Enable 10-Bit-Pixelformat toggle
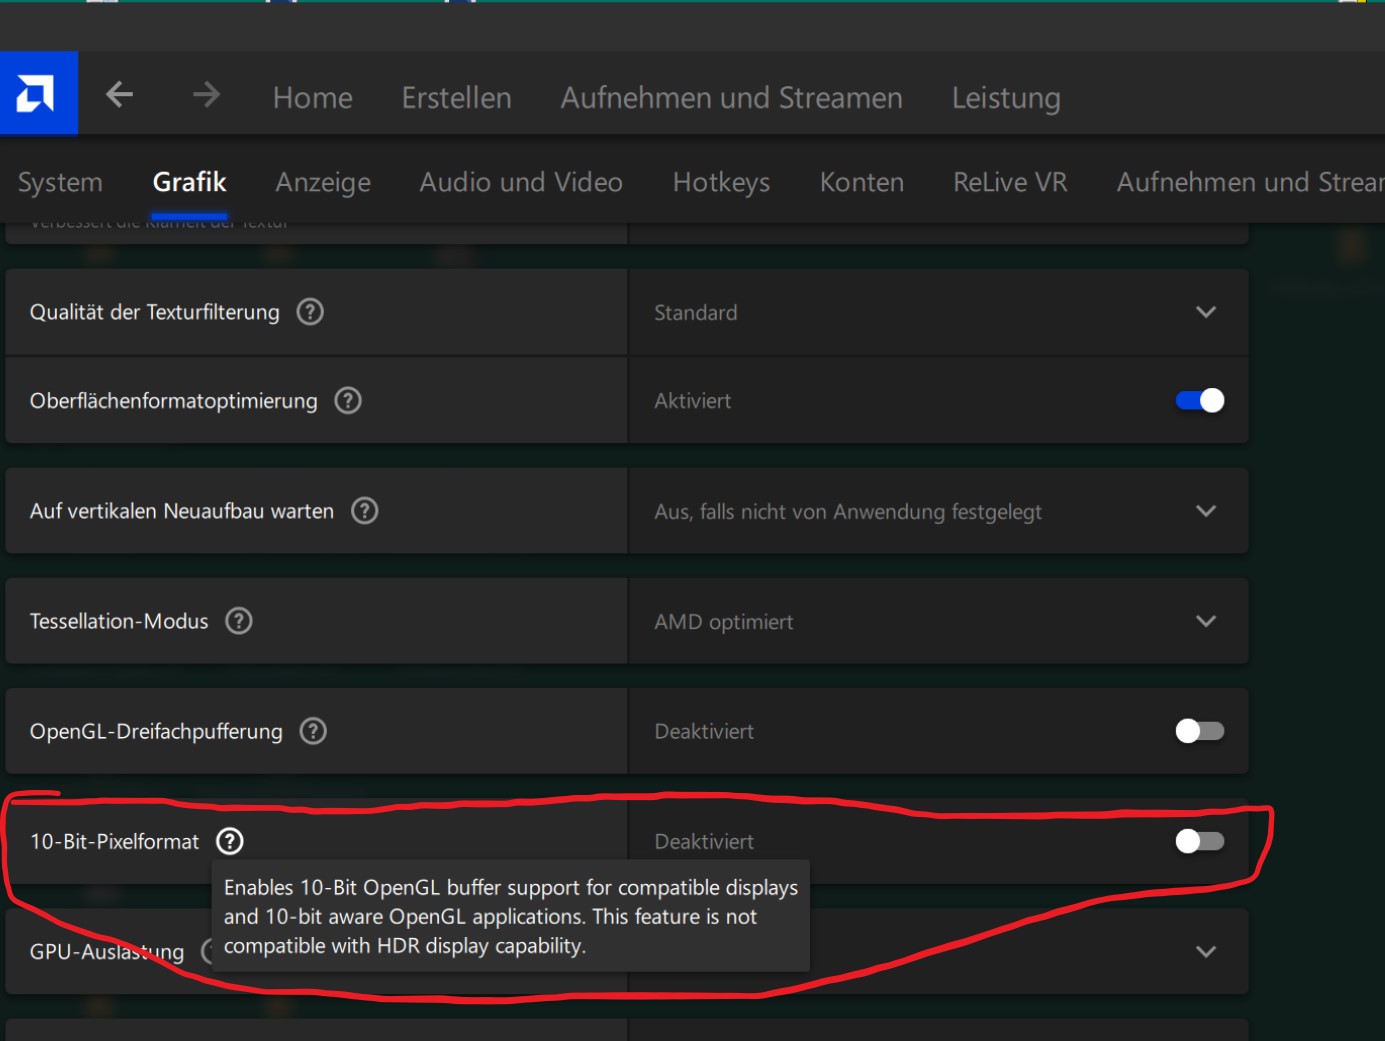This screenshot has height=1041, width=1385. pos(1200,841)
